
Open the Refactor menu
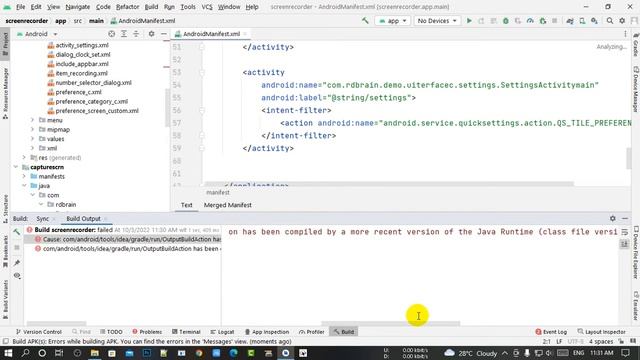(x=127, y=7)
